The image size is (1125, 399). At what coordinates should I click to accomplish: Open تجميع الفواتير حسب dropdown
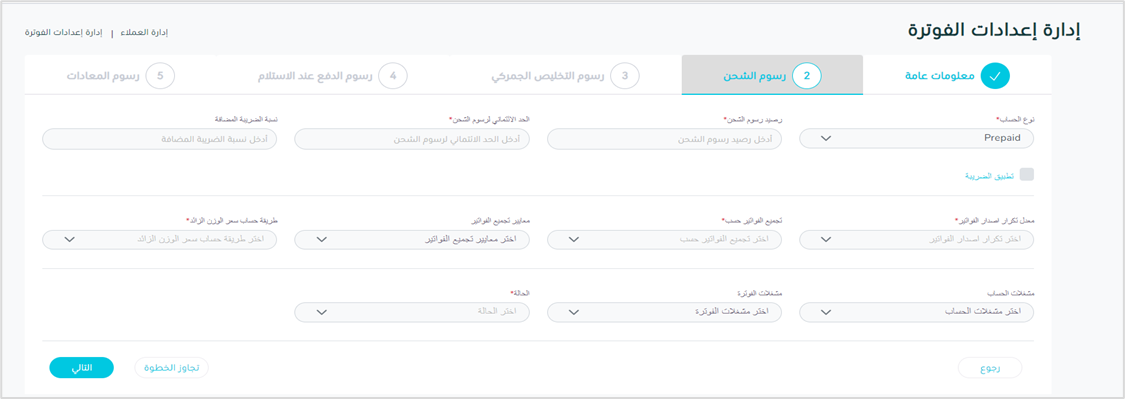click(x=664, y=239)
